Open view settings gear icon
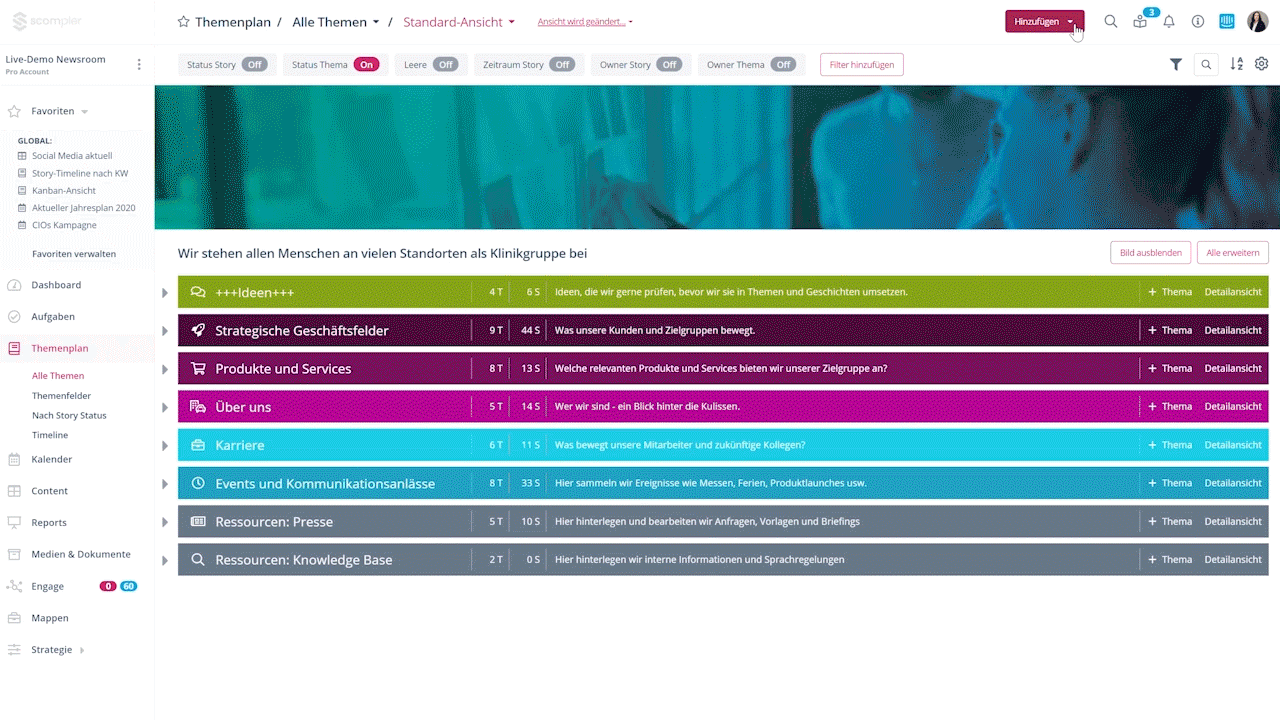This screenshot has height=720, width=1280. tap(1261, 64)
